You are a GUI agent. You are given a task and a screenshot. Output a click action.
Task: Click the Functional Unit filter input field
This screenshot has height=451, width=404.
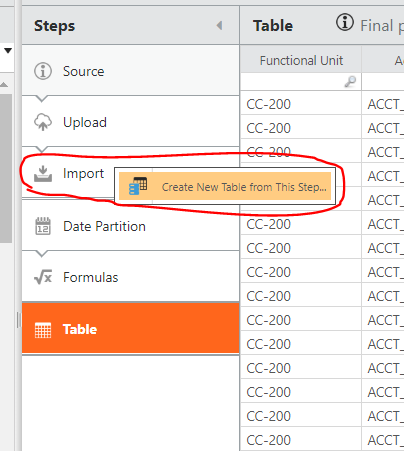point(301,81)
